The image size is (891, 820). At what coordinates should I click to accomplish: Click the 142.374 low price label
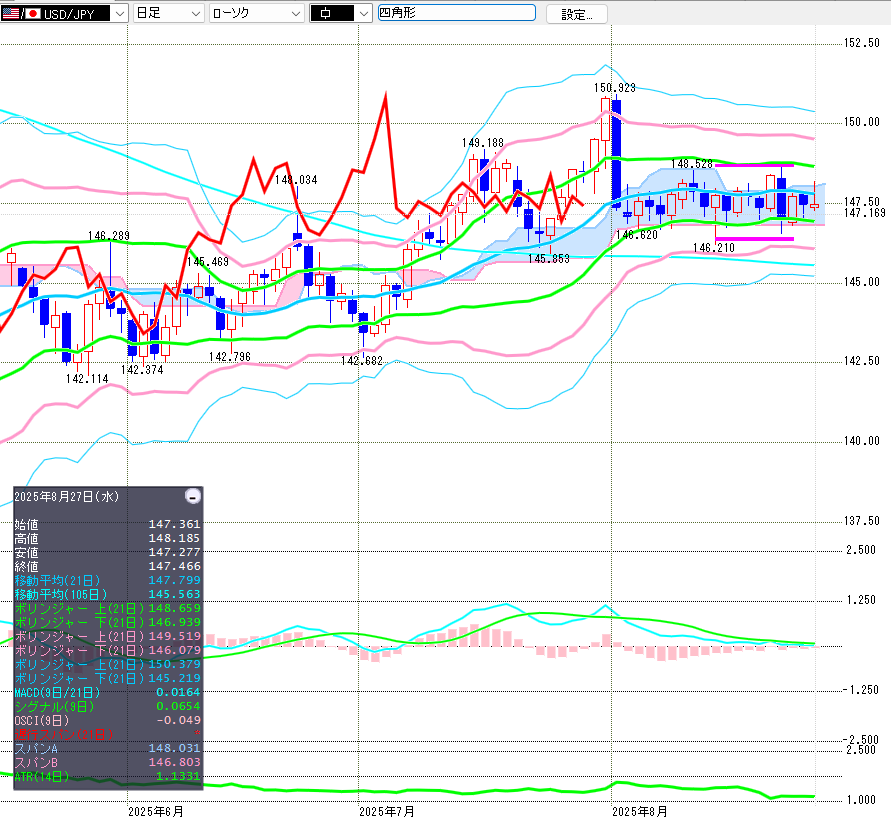142,369
